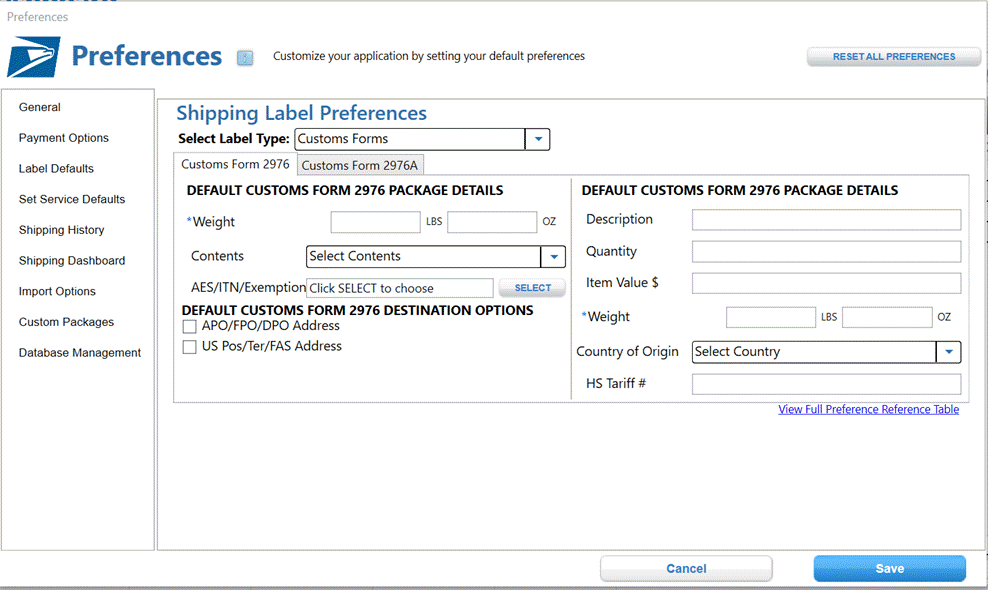Click SELECT button for AES/ITN/Exemption
Screen dimensions: 988x590
tap(532, 288)
